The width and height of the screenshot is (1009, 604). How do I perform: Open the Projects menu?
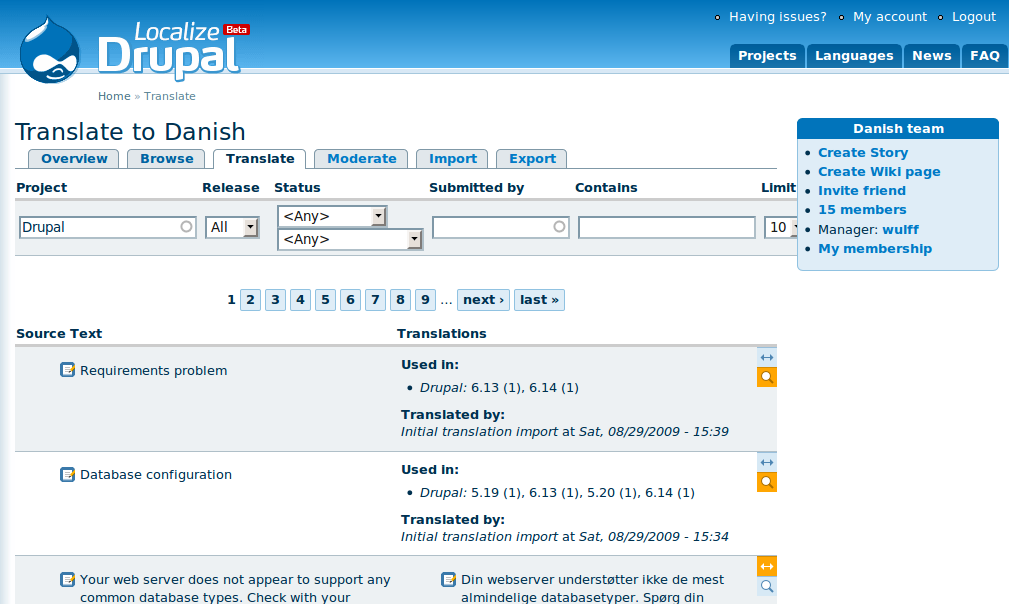pyautogui.click(x=767, y=56)
